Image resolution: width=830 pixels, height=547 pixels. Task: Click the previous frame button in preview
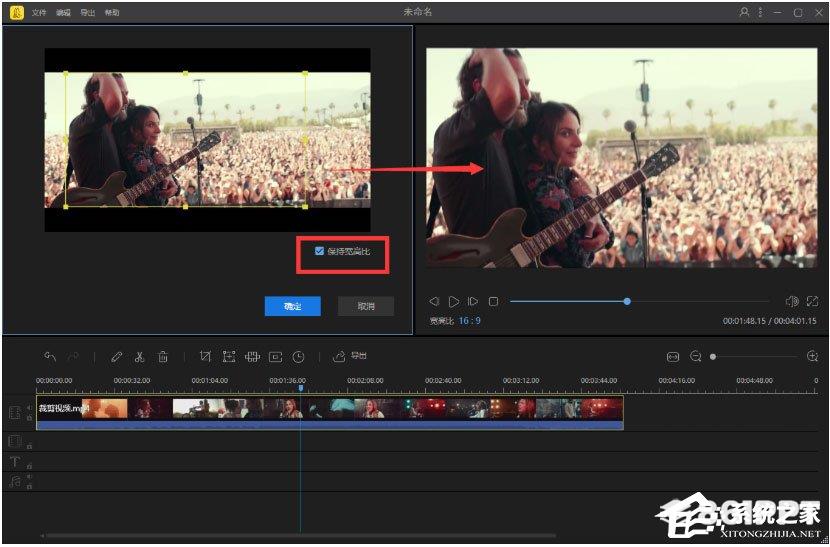(434, 301)
